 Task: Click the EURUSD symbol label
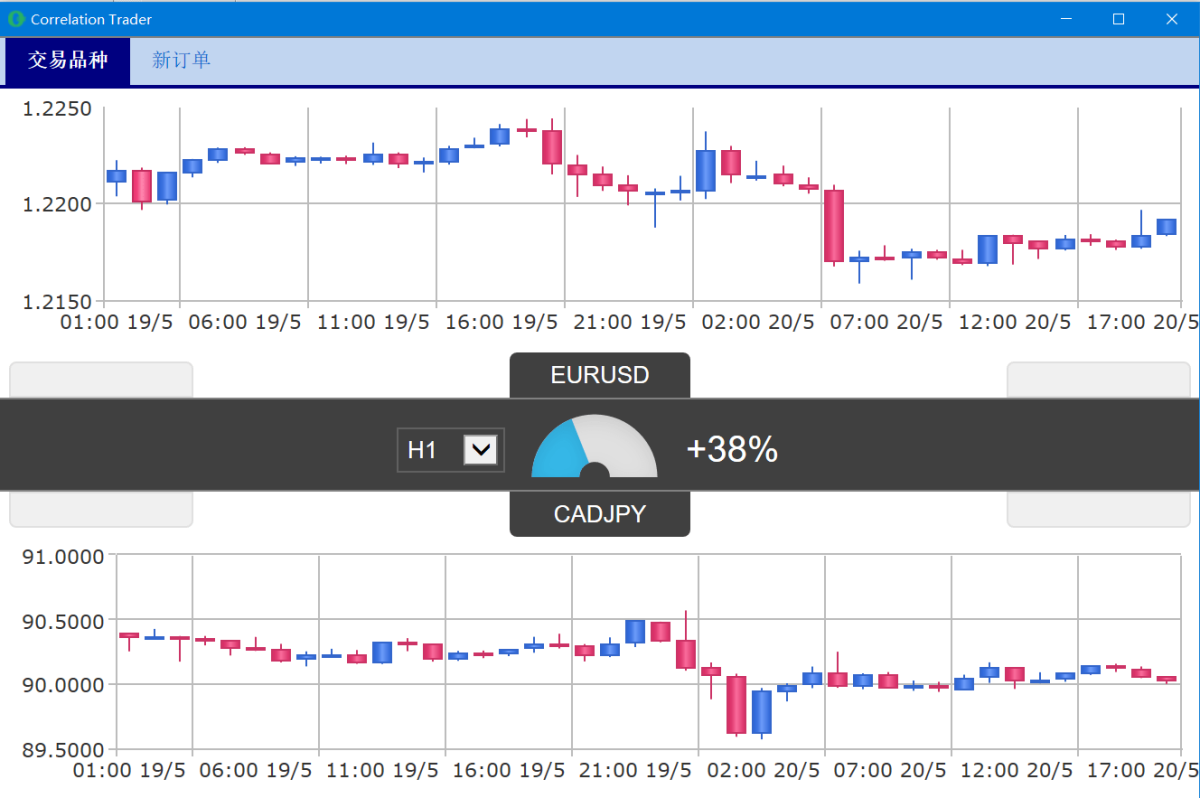(599, 375)
